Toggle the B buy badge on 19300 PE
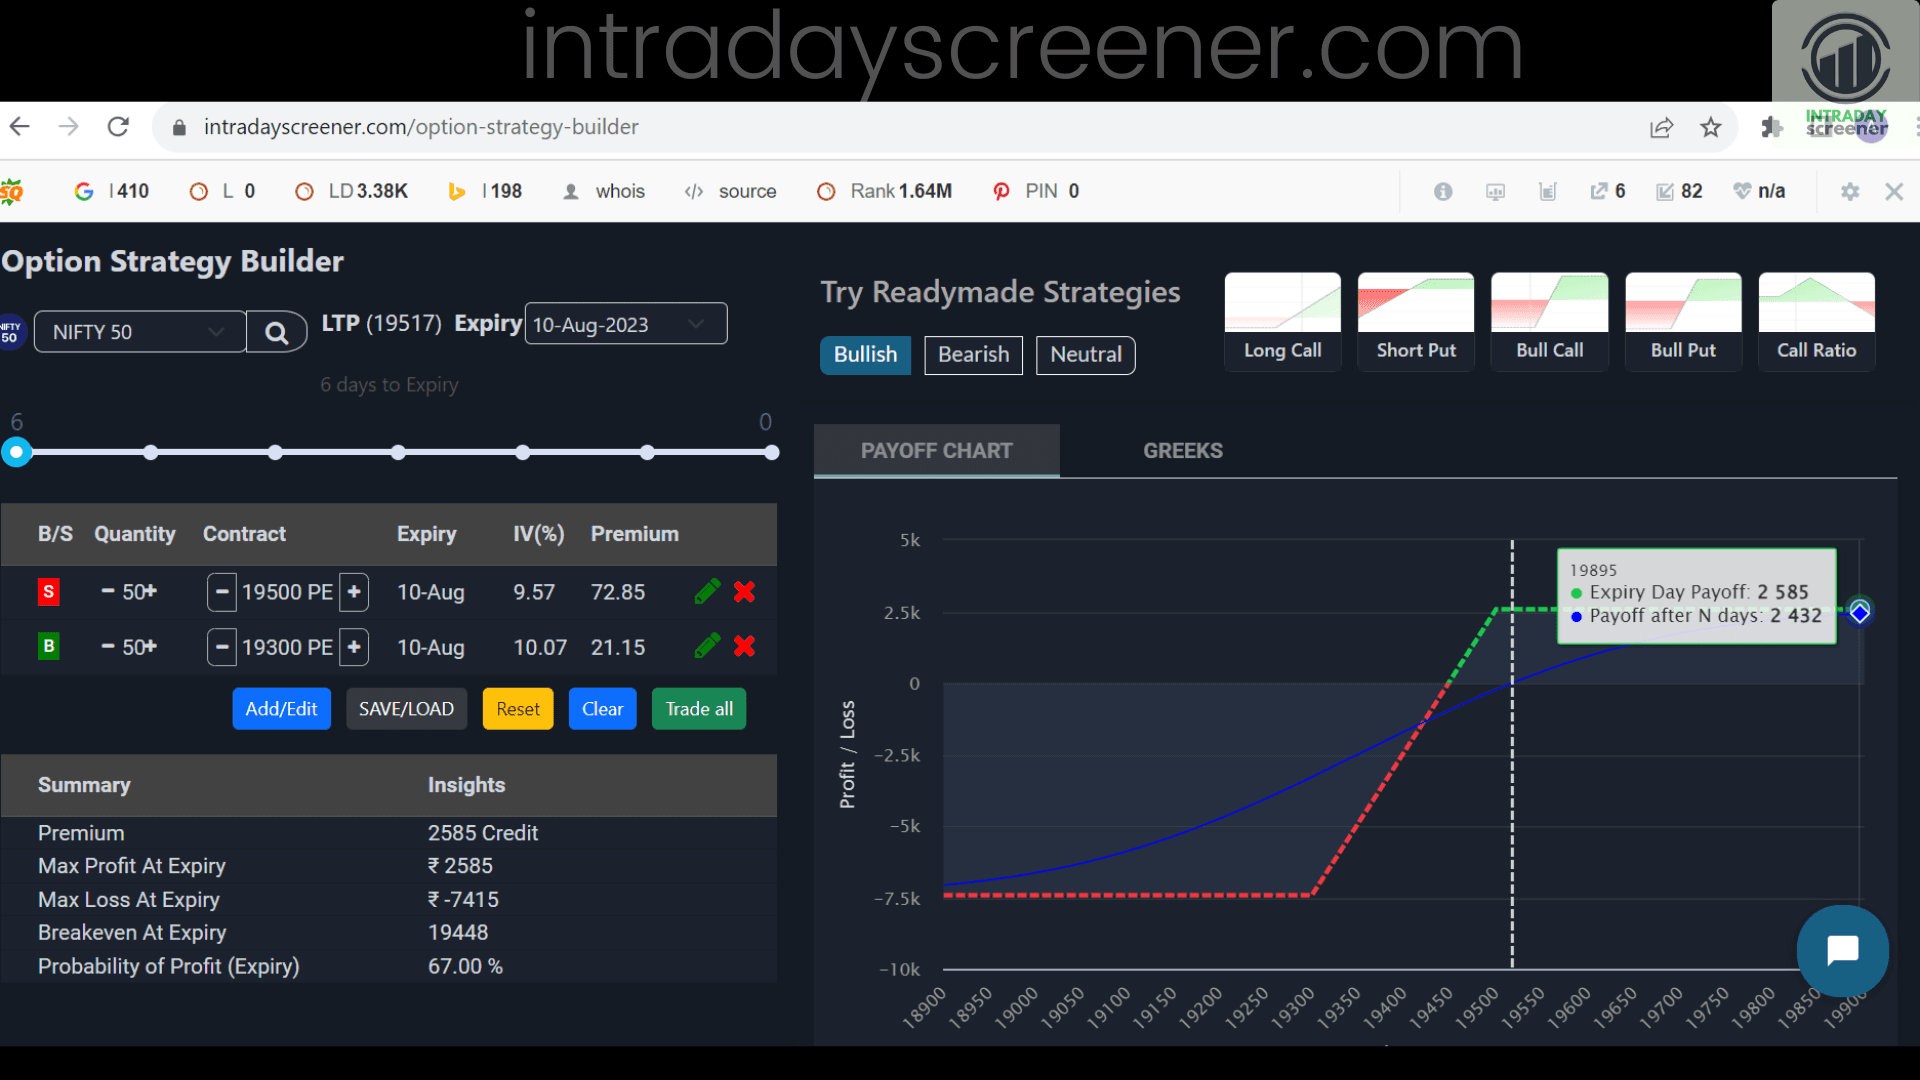 (48, 646)
